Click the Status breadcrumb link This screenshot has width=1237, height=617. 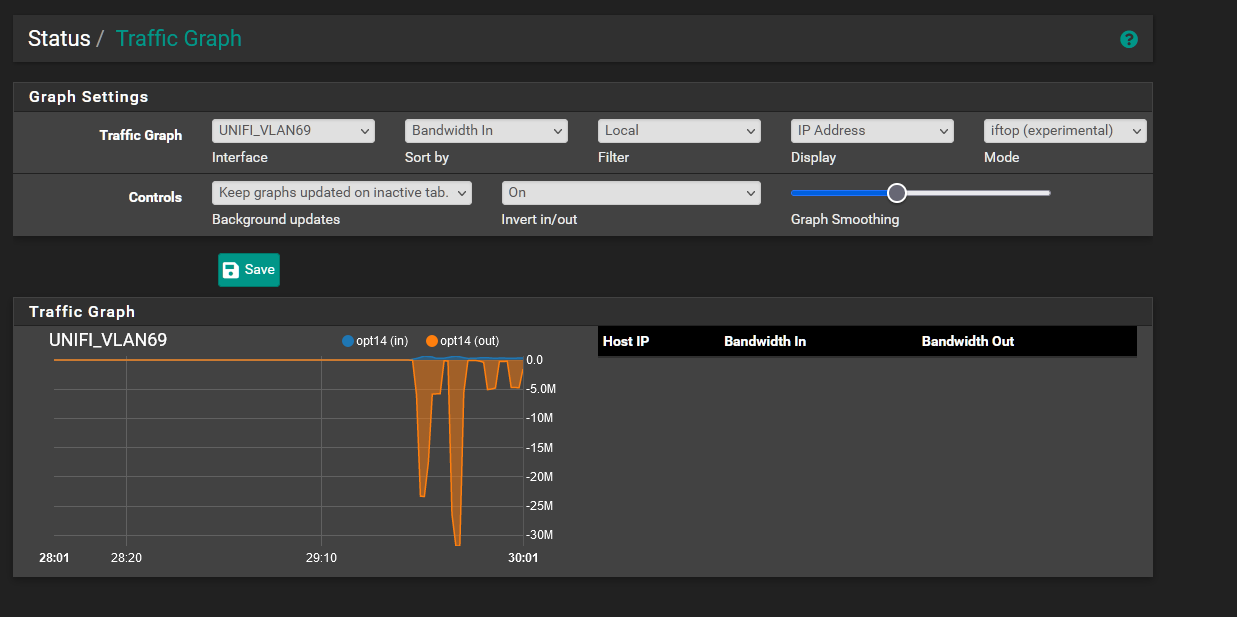(59, 39)
